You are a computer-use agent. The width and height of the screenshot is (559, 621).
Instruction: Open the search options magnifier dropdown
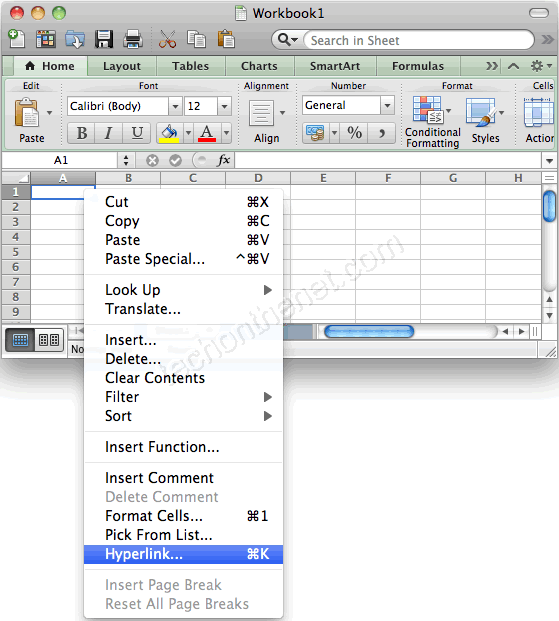click(288, 40)
